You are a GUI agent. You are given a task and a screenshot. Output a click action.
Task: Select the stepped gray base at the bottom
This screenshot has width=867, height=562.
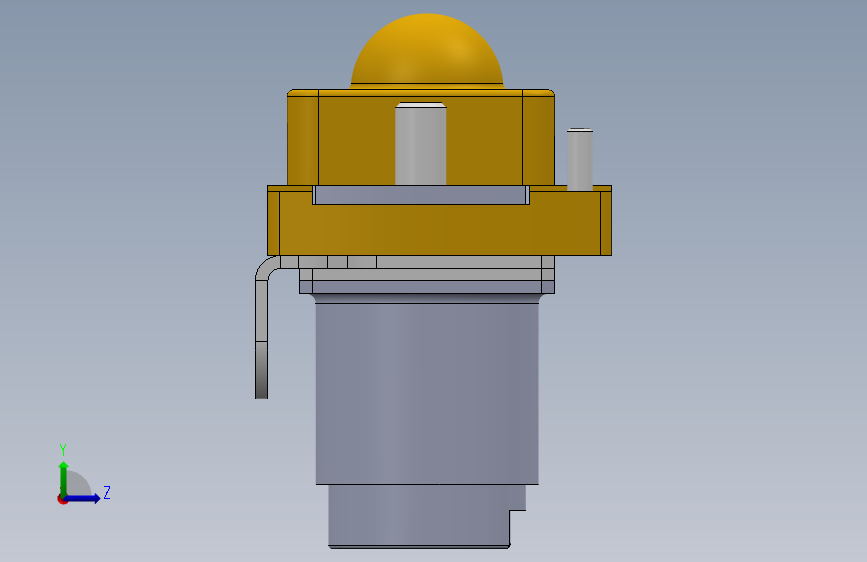426,516
